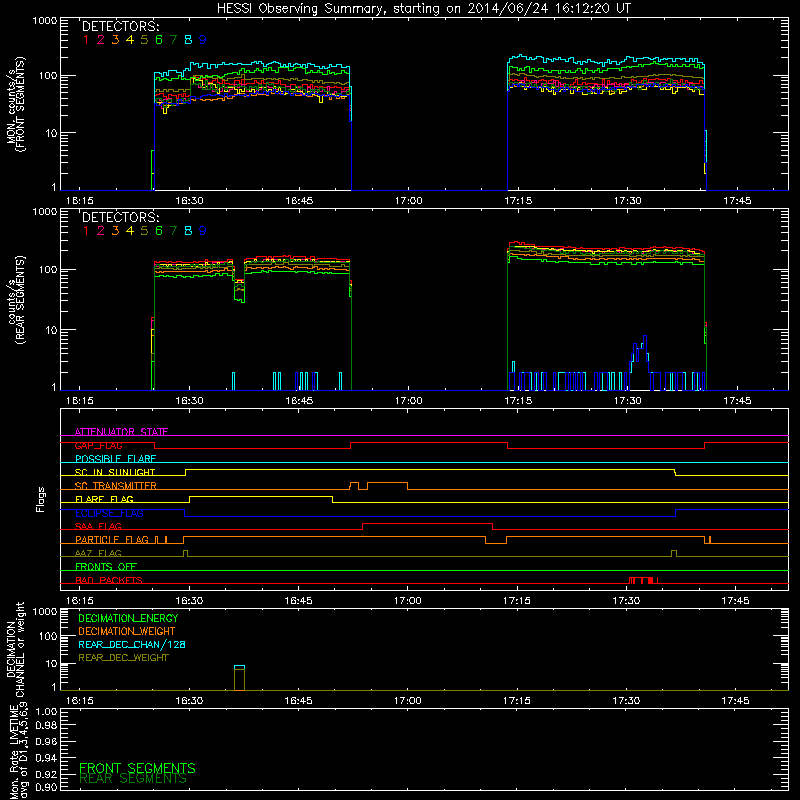Click the FLARE_FLAG label
The image size is (800, 800).
(x=104, y=499)
